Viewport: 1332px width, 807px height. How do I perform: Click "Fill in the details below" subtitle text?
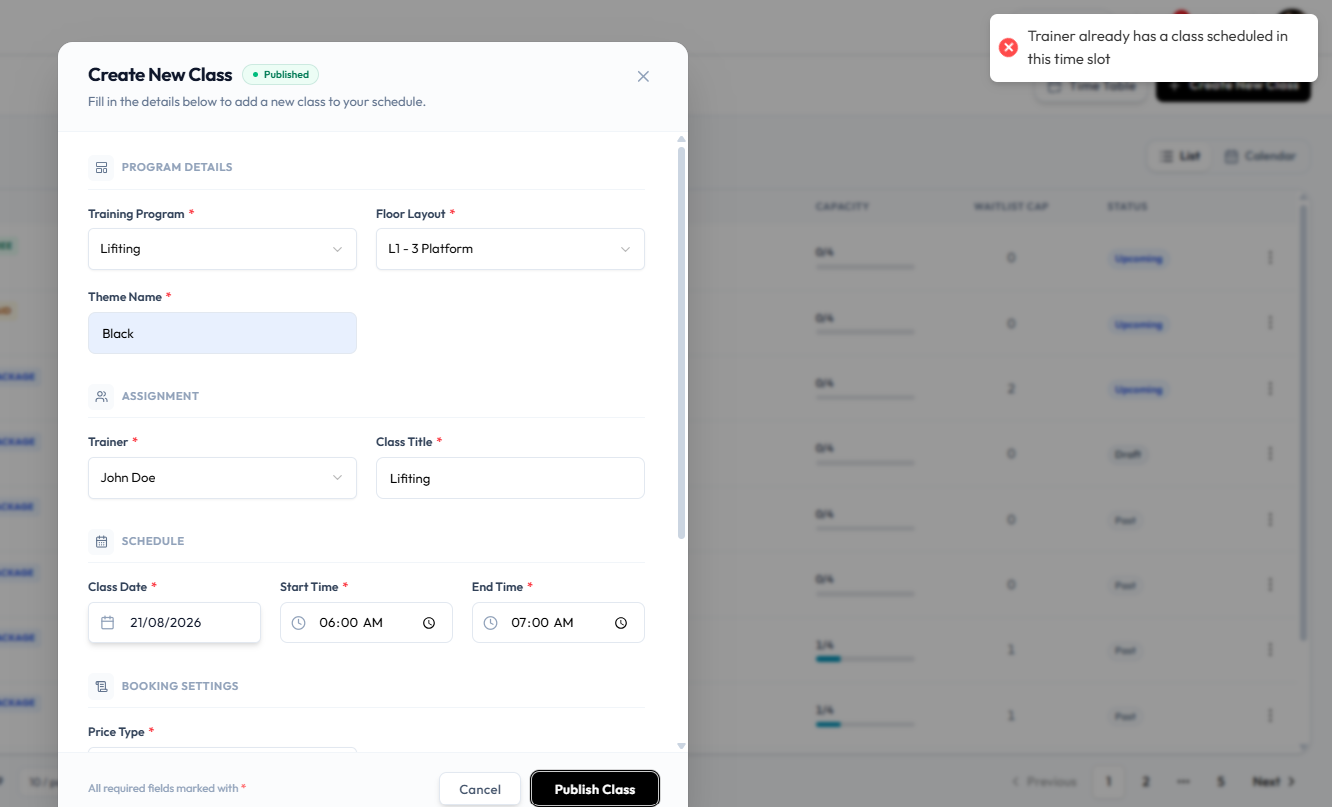257,102
